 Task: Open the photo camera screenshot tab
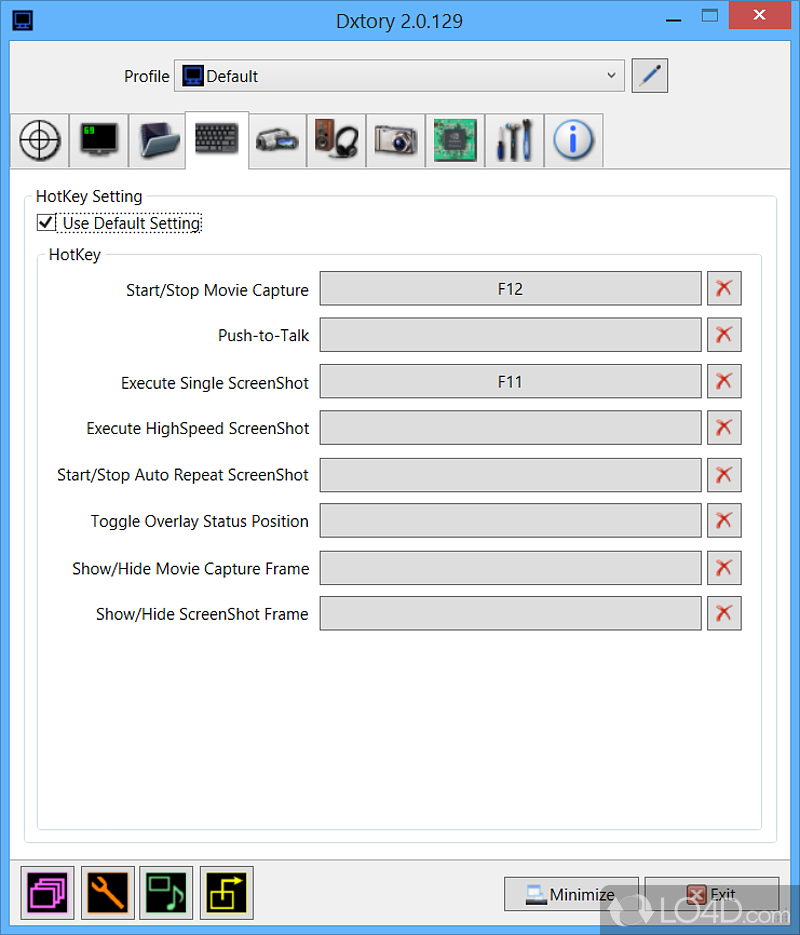396,141
